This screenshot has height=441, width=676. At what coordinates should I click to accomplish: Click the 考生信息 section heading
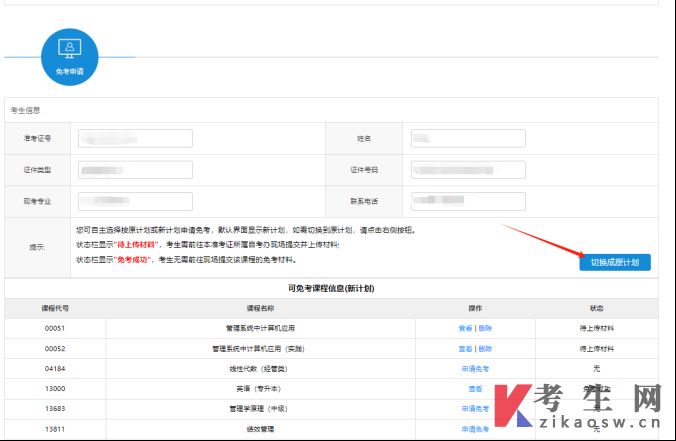pos(25,110)
